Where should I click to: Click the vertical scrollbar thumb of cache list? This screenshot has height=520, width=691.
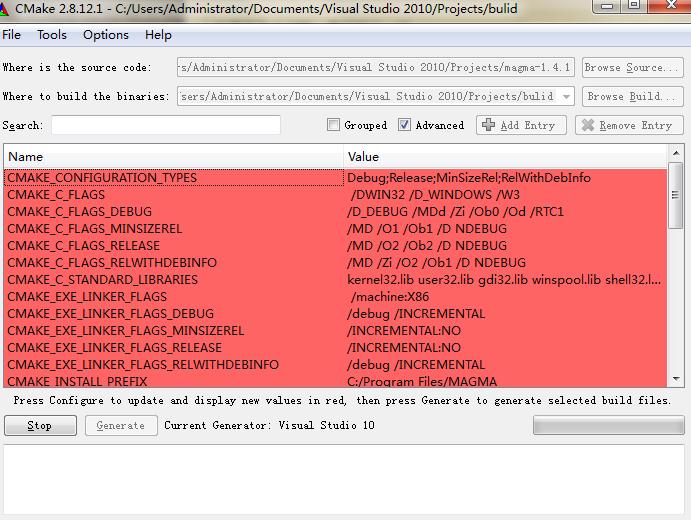pyautogui.click(x=675, y=195)
